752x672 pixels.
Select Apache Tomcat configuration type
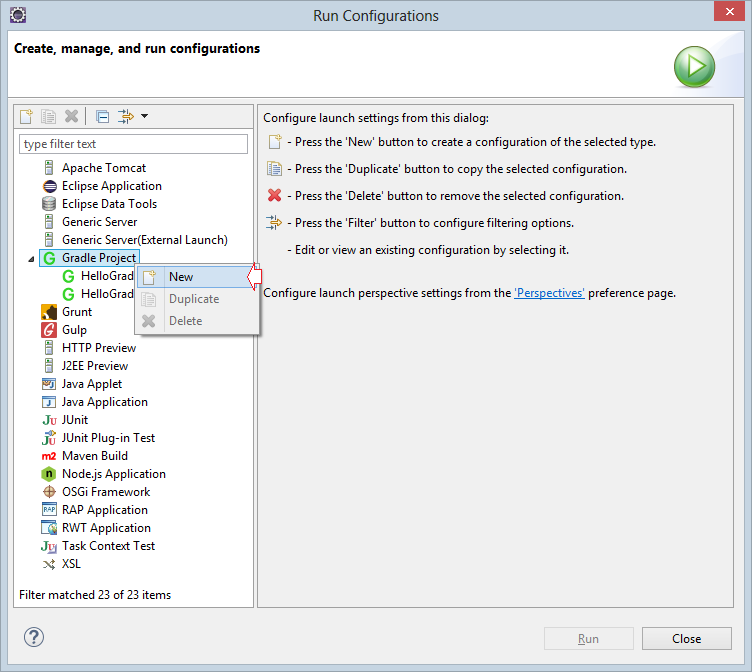(104, 168)
